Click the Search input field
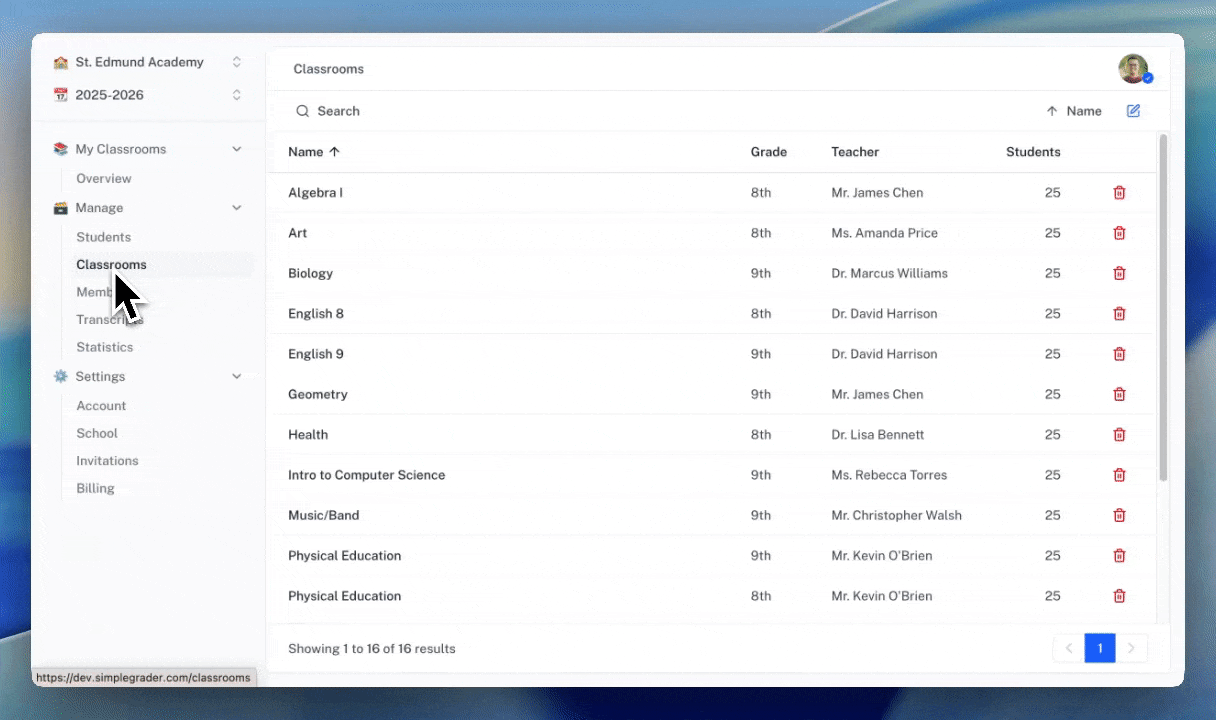 pos(400,111)
